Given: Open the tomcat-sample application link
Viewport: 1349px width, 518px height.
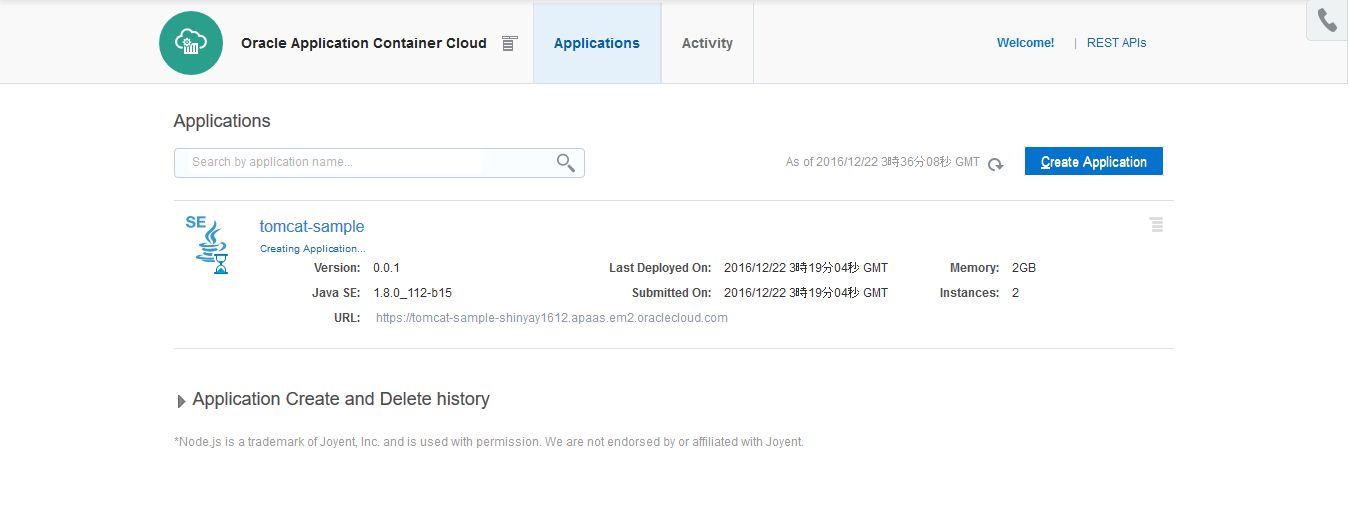Looking at the screenshot, I should (x=312, y=226).
